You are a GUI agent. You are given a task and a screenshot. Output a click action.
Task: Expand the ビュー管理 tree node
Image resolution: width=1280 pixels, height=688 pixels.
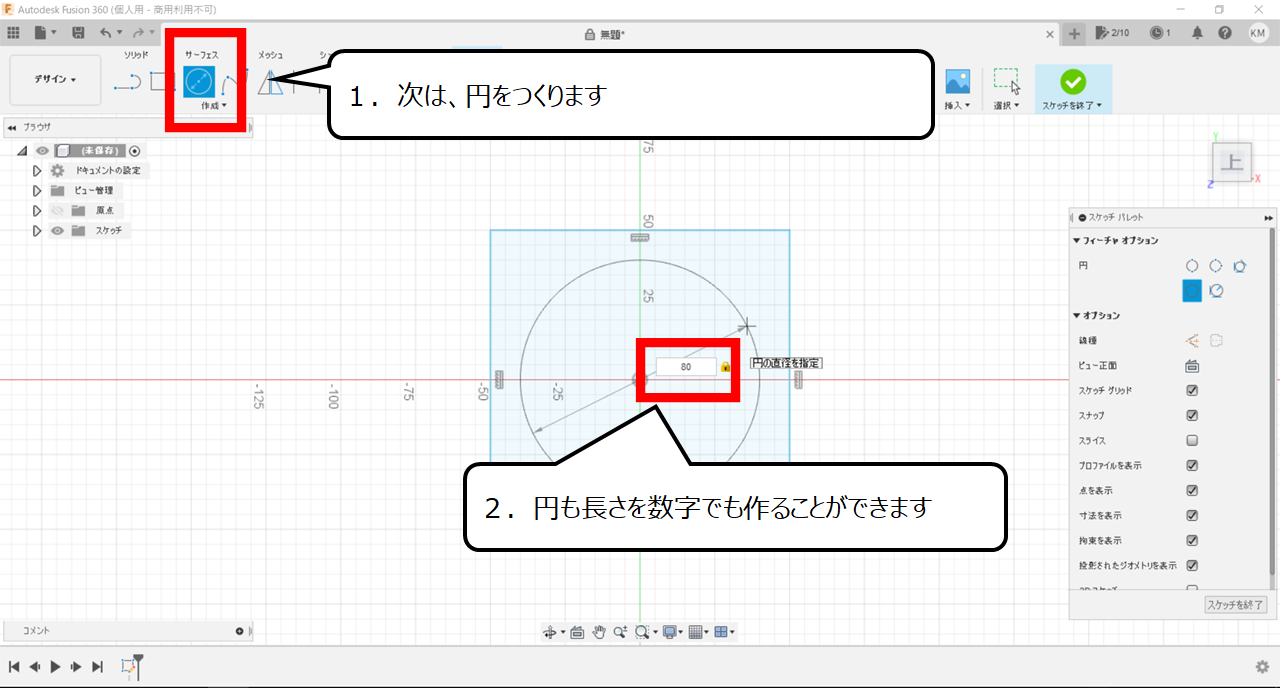point(37,191)
